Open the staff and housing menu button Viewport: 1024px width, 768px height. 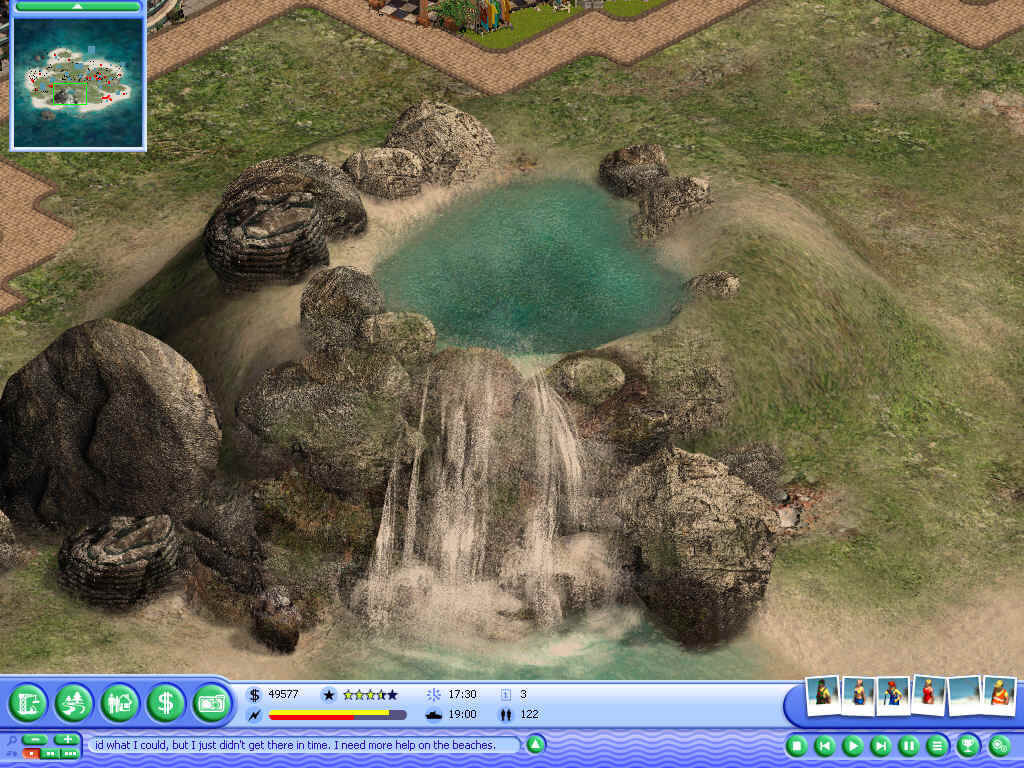[x=120, y=703]
